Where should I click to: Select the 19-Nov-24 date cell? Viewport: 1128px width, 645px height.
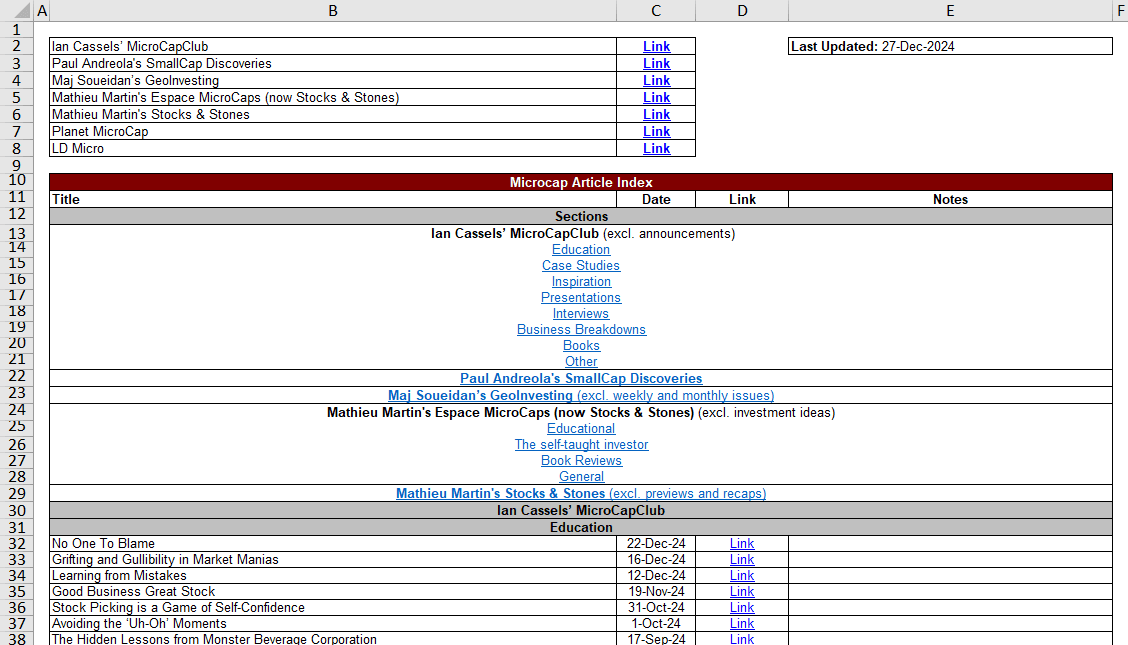(x=656, y=592)
